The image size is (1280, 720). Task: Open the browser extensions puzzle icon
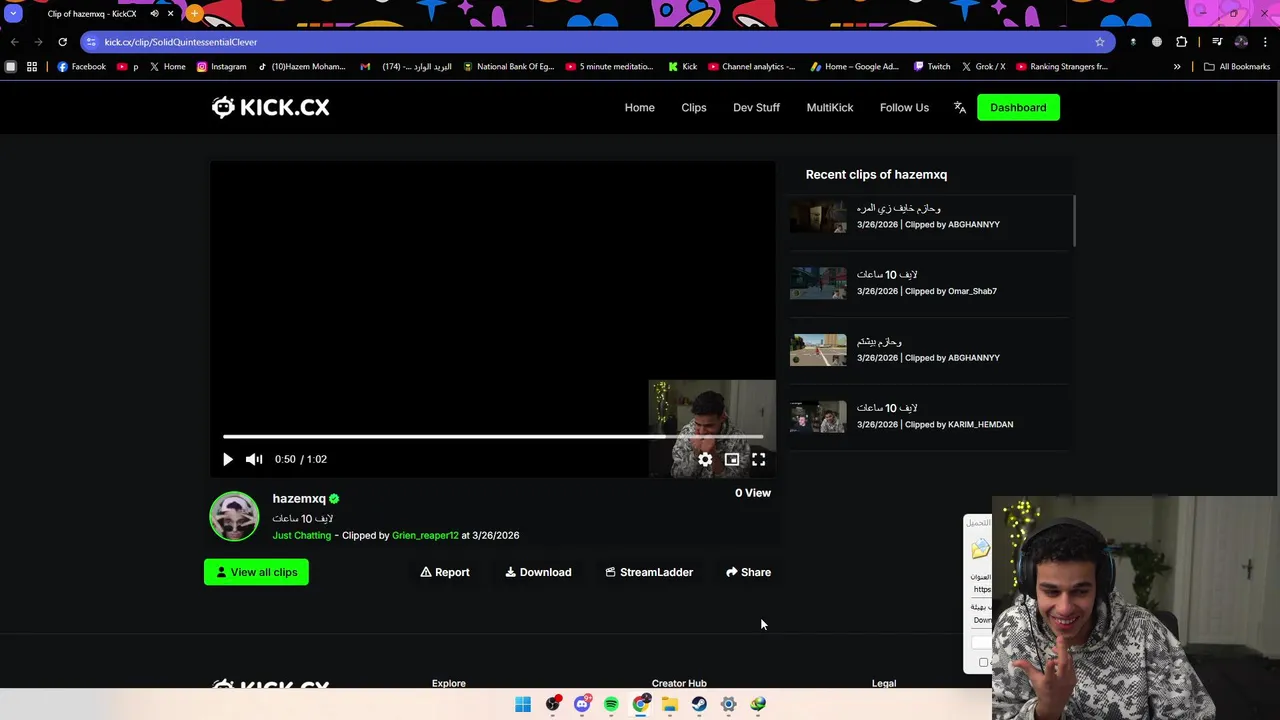click(1182, 42)
